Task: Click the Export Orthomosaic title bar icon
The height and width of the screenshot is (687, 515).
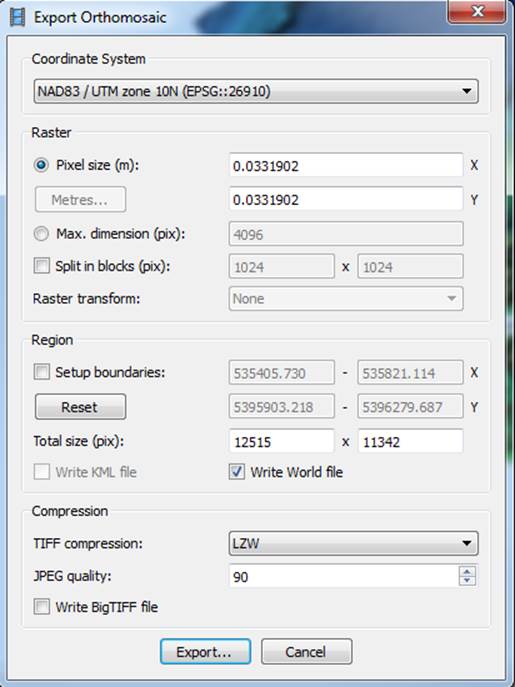Action: tap(17, 18)
